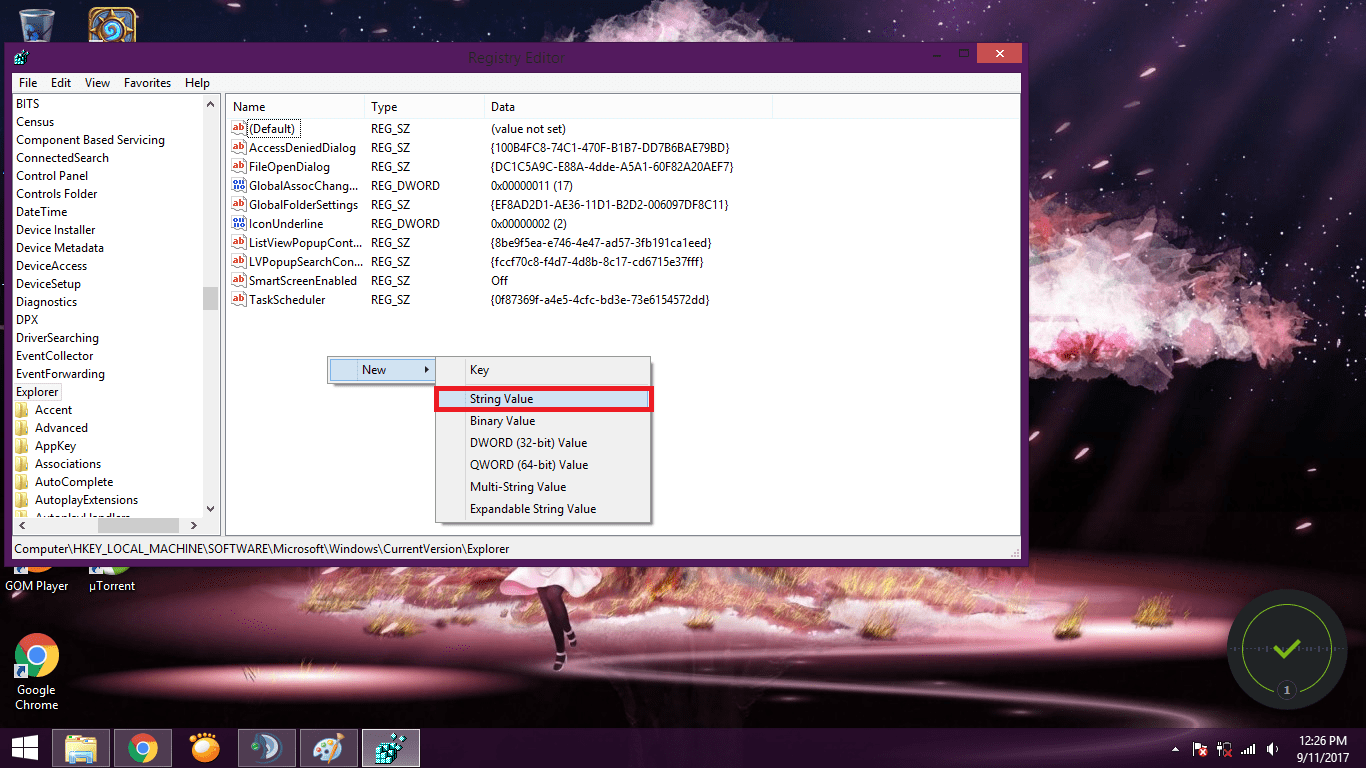Select Multi-String Value from the context menu

pos(519,486)
